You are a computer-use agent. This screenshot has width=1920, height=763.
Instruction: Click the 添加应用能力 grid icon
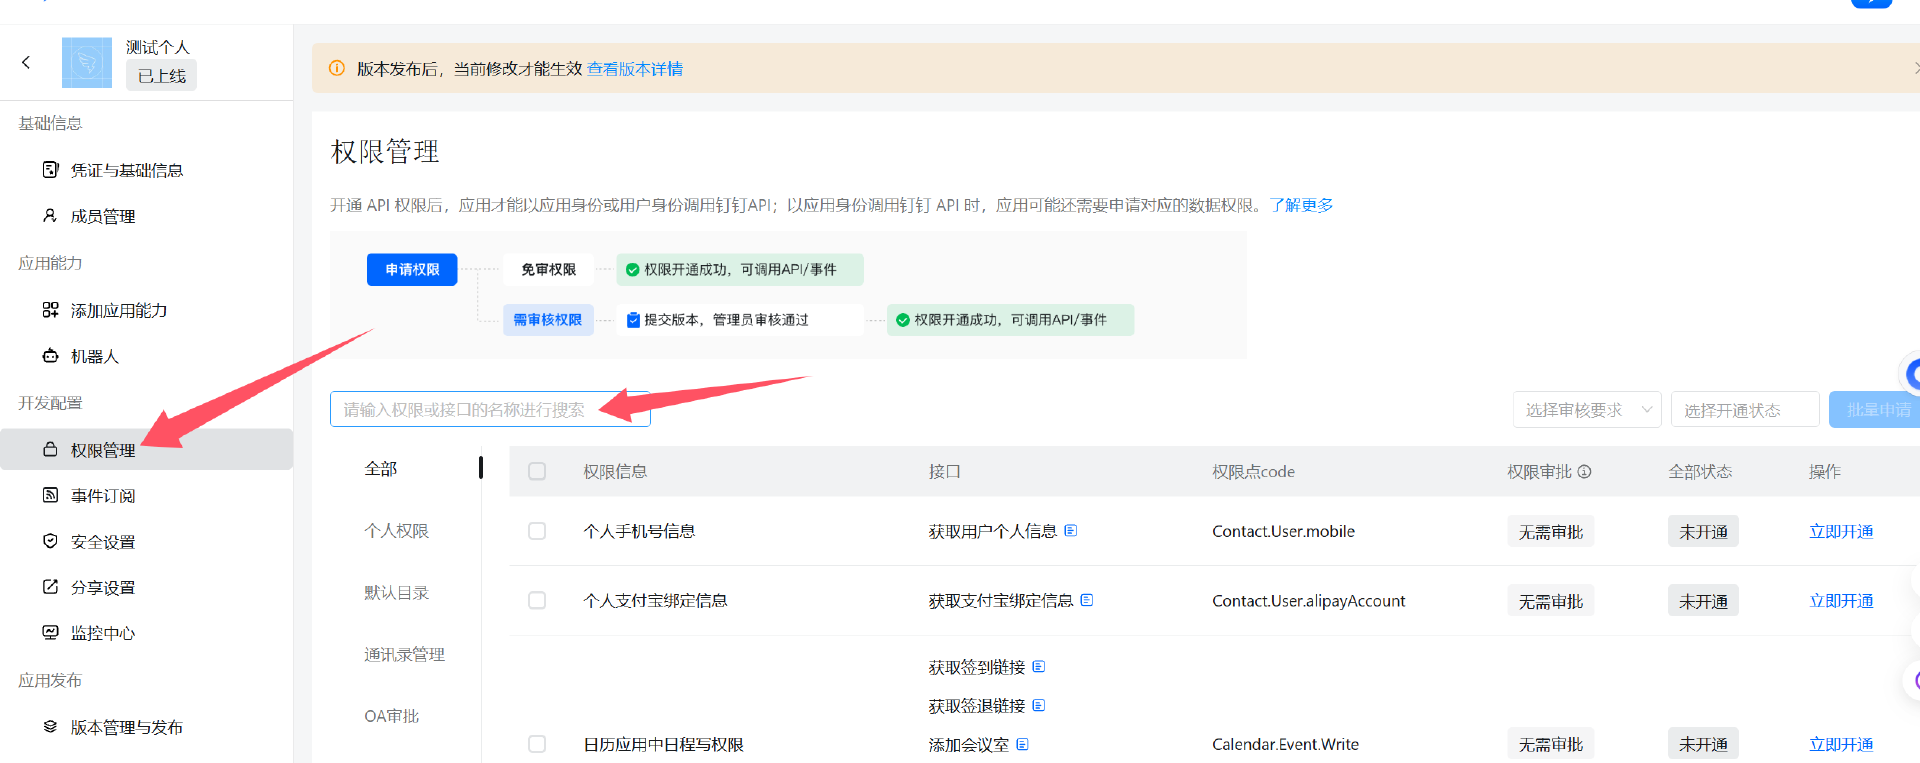click(50, 310)
